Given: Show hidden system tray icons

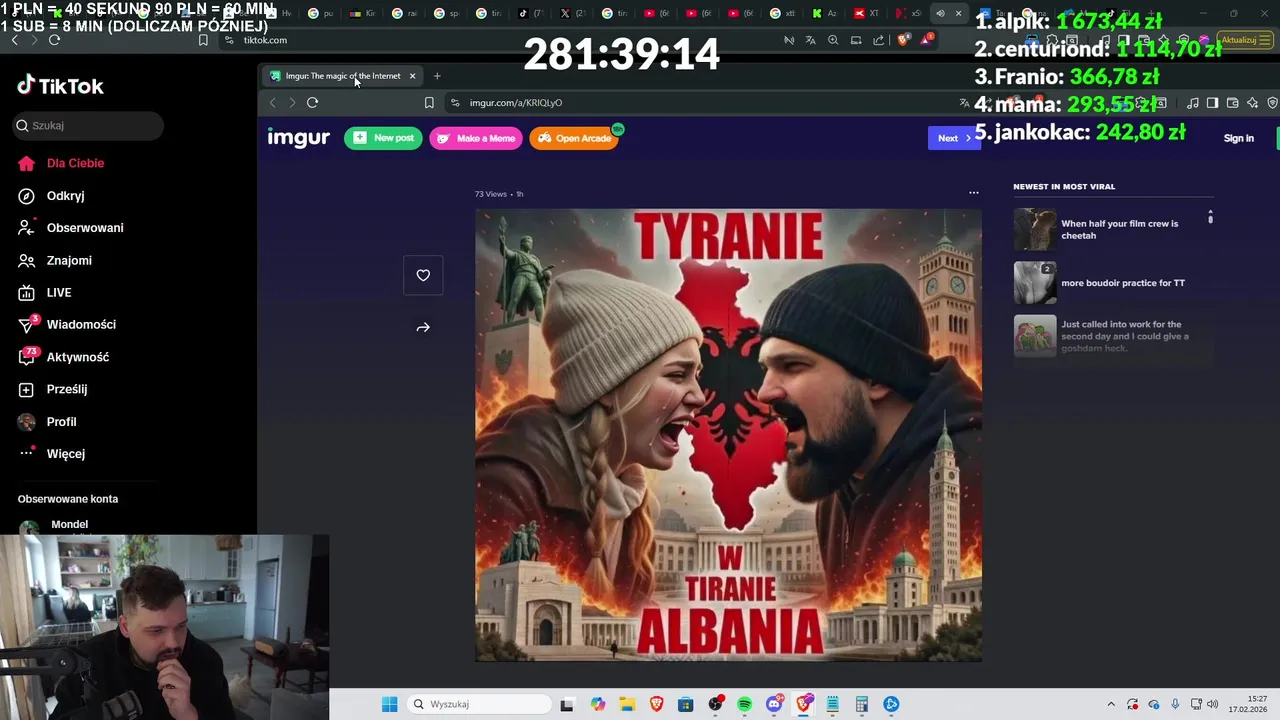Looking at the screenshot, I should point(1110,704).
